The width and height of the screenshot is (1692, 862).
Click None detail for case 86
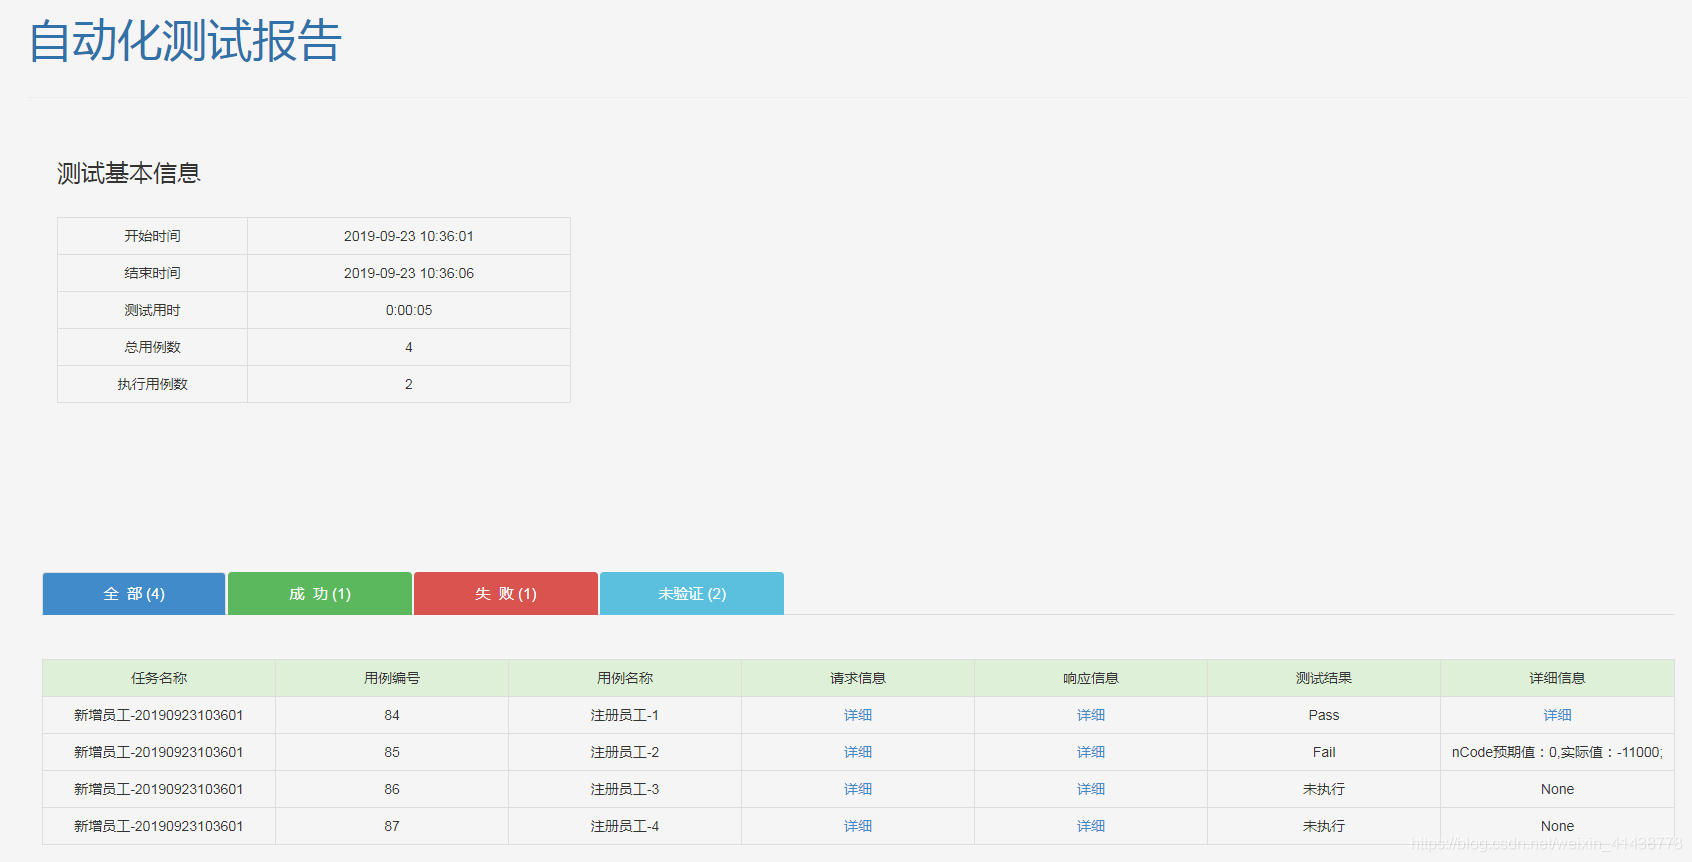tap(1557, 789)
